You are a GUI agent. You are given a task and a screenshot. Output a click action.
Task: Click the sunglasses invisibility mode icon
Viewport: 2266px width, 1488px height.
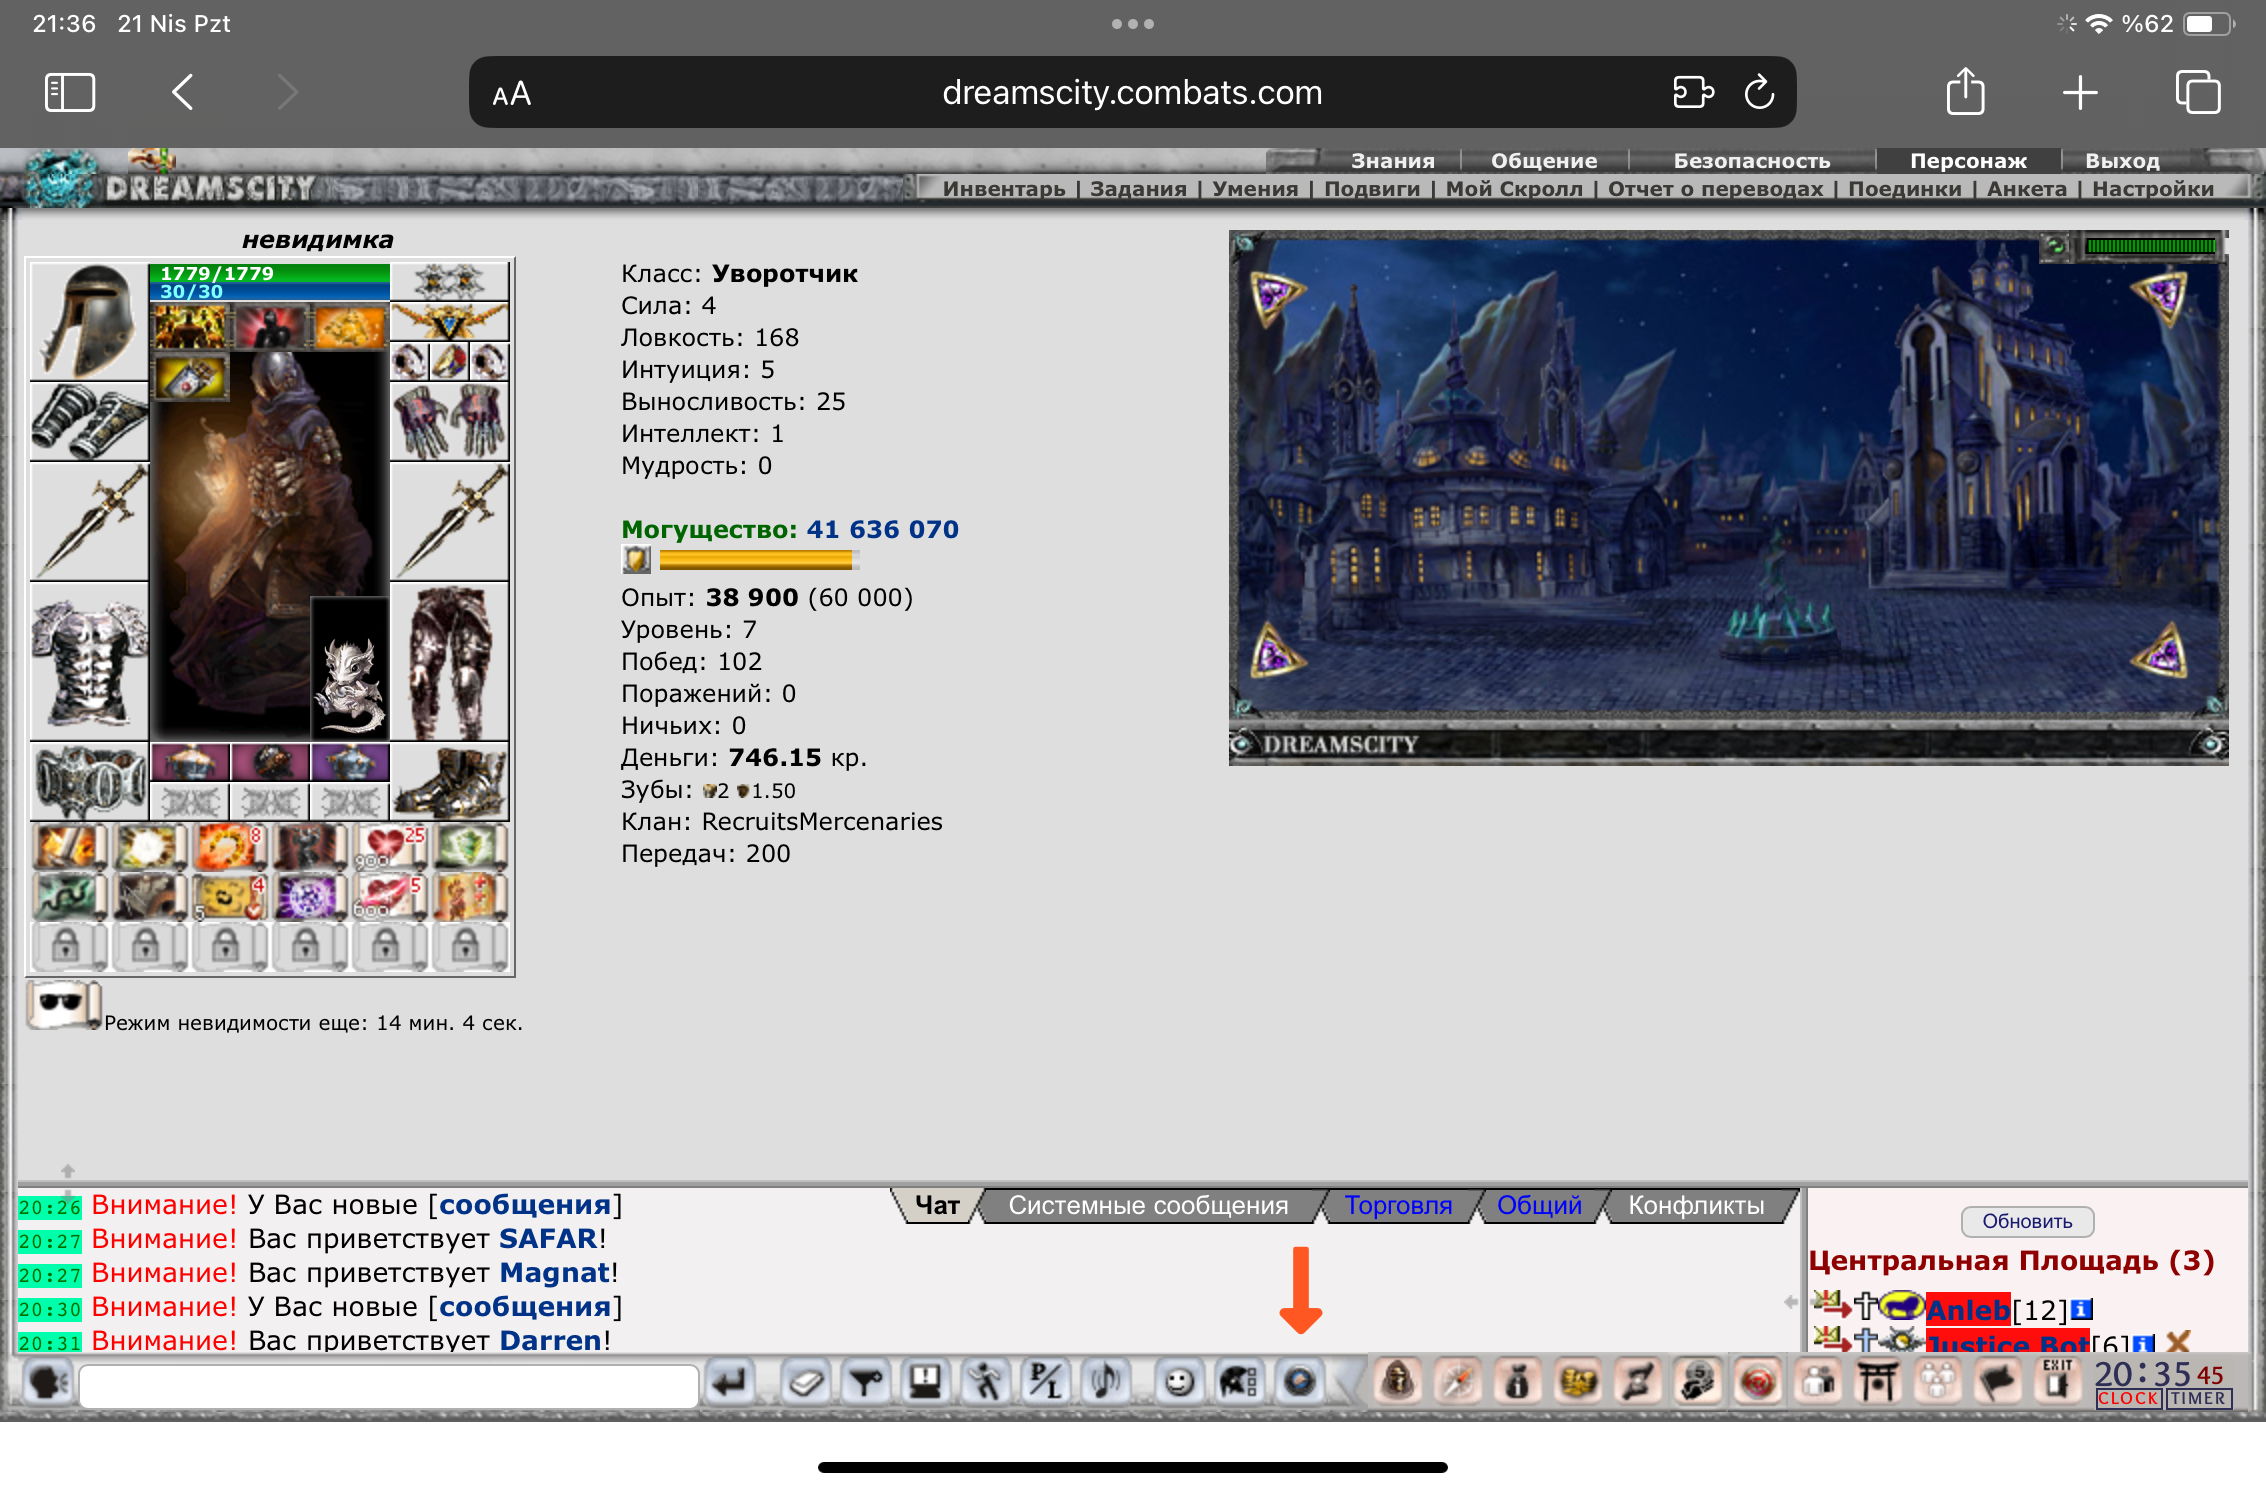tap(63, 1005)
